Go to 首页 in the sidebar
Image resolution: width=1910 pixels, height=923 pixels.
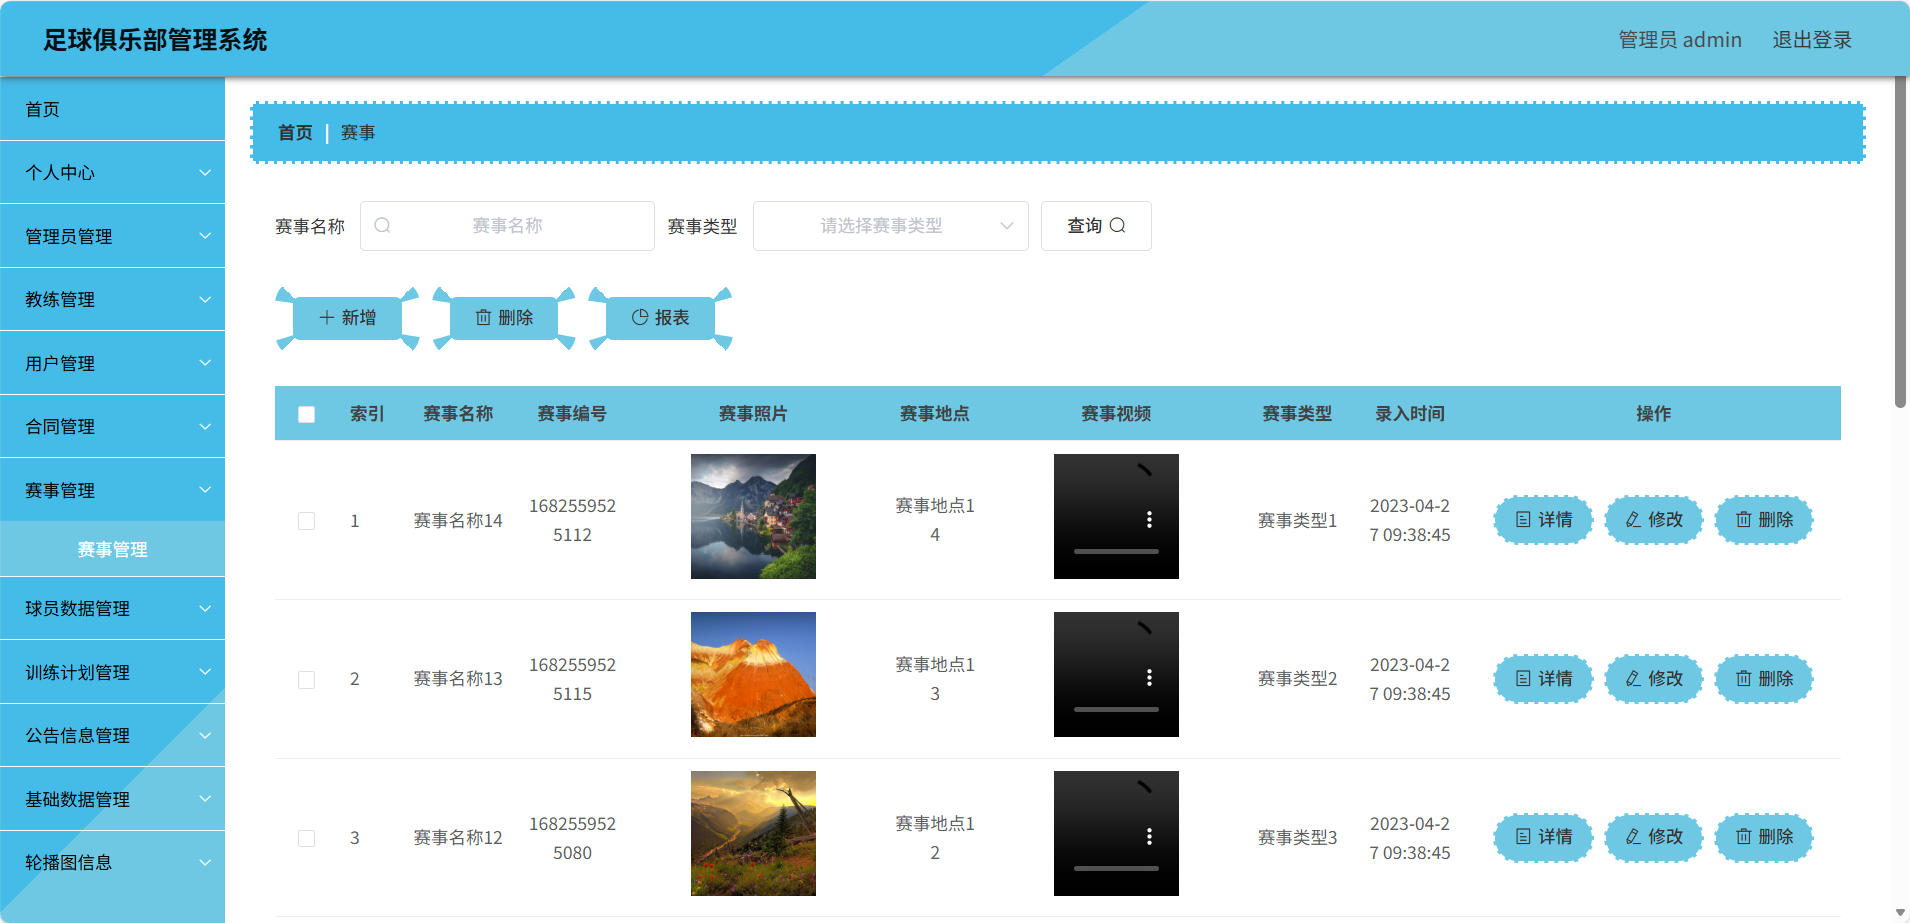coord(112,109)
